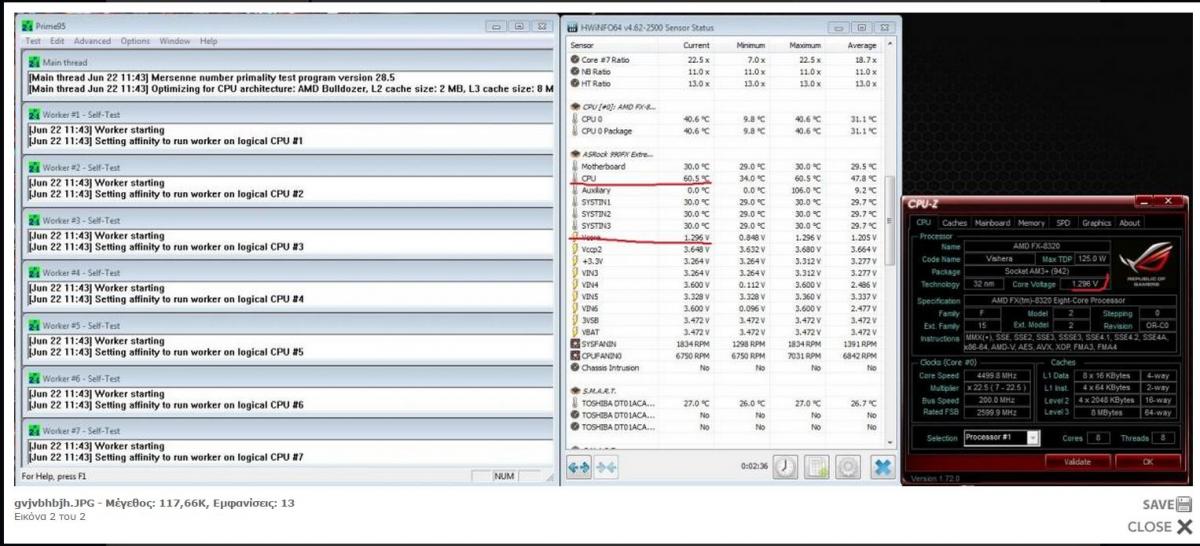1200x546 pixels.
Task: Click the Worker #4 Self-Test window icon
Action: pyautogui.click(x=35, y=273)
